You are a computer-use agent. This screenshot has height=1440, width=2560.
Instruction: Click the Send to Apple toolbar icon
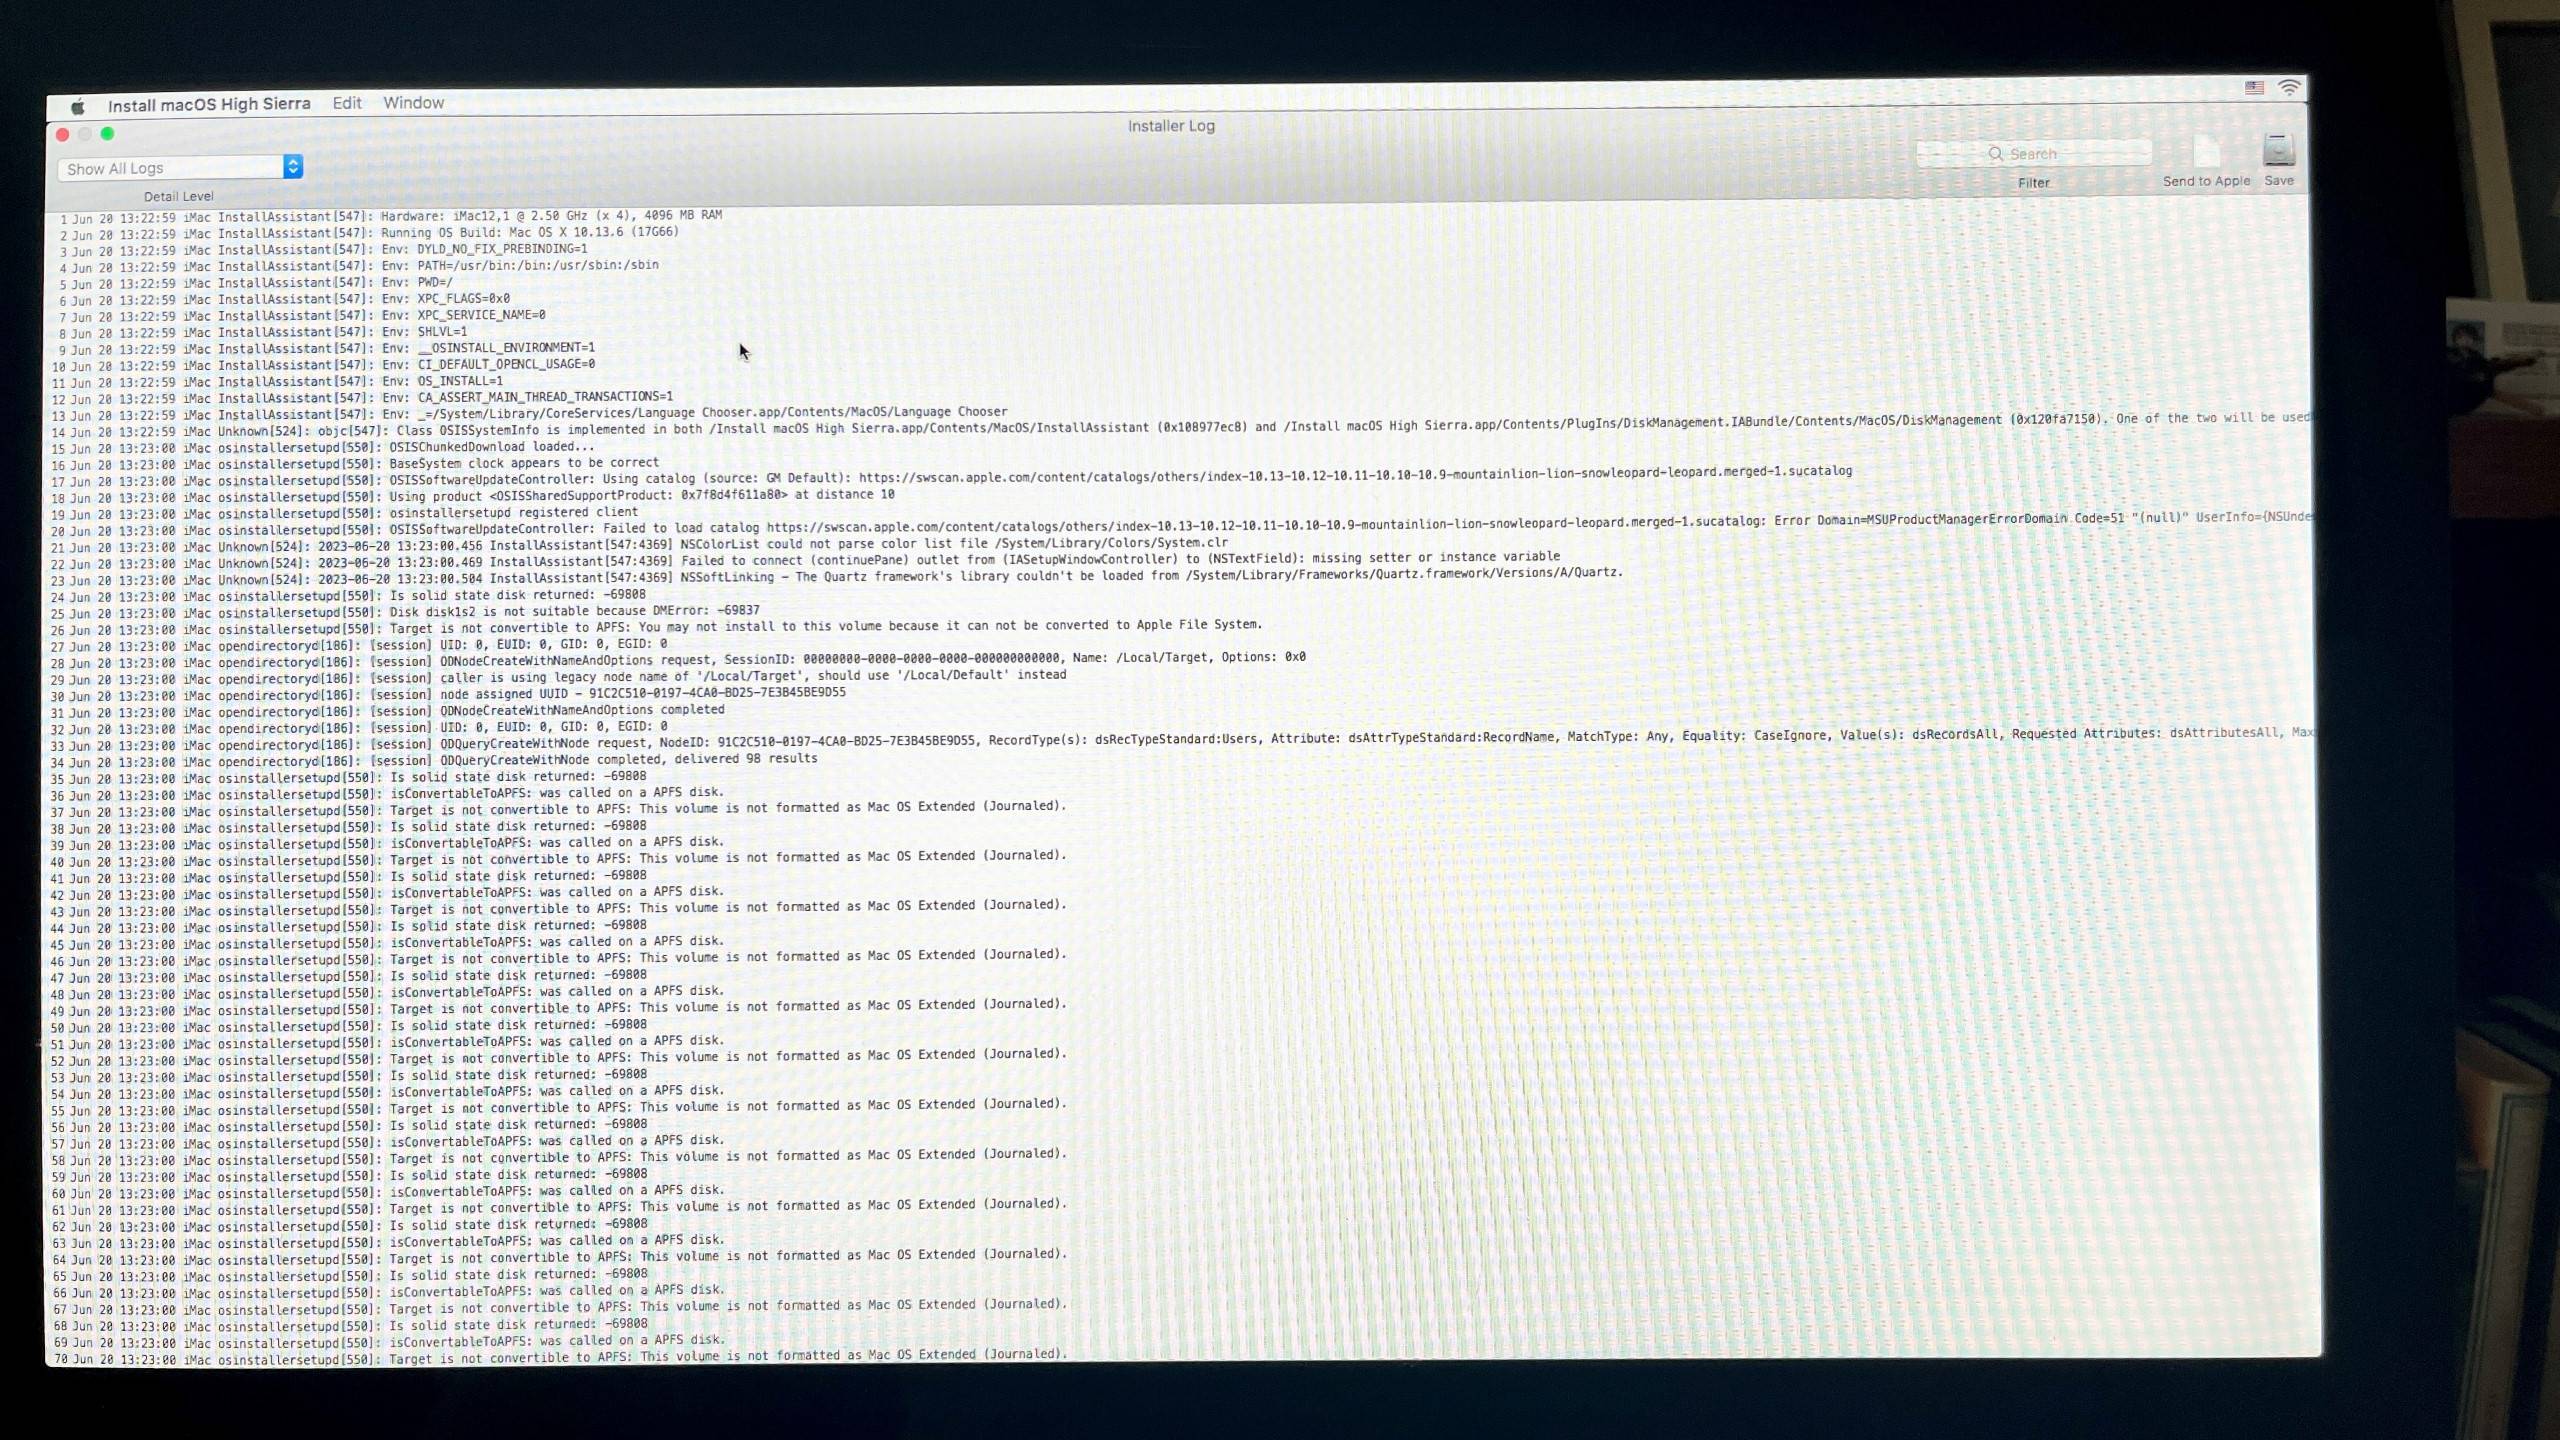(2206, 153)
